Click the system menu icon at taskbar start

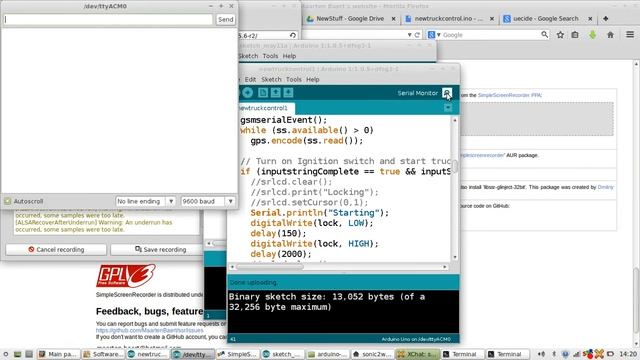click(x=6, y=354)
